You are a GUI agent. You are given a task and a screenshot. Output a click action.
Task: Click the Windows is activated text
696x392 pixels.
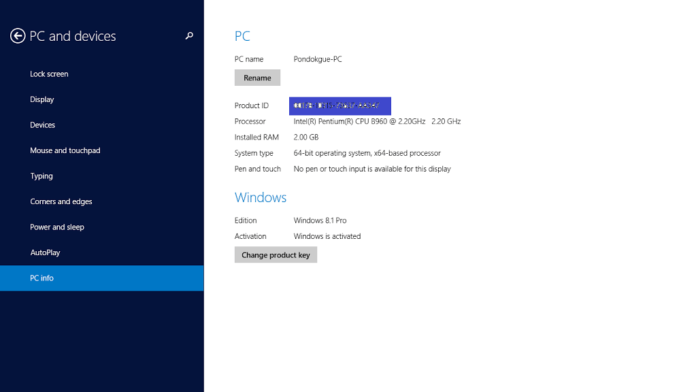(x=327, y=236)
